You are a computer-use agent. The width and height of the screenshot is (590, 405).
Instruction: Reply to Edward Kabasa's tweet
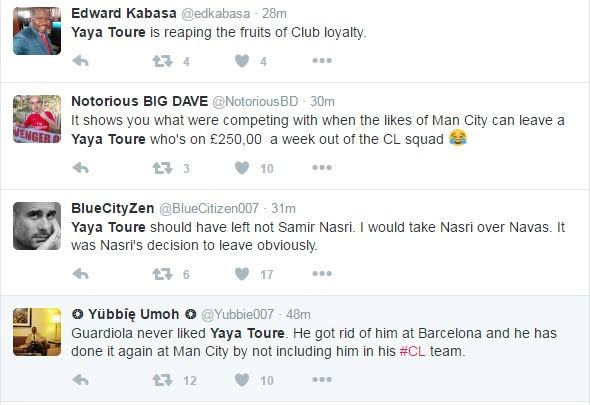(x=80, y=61)
